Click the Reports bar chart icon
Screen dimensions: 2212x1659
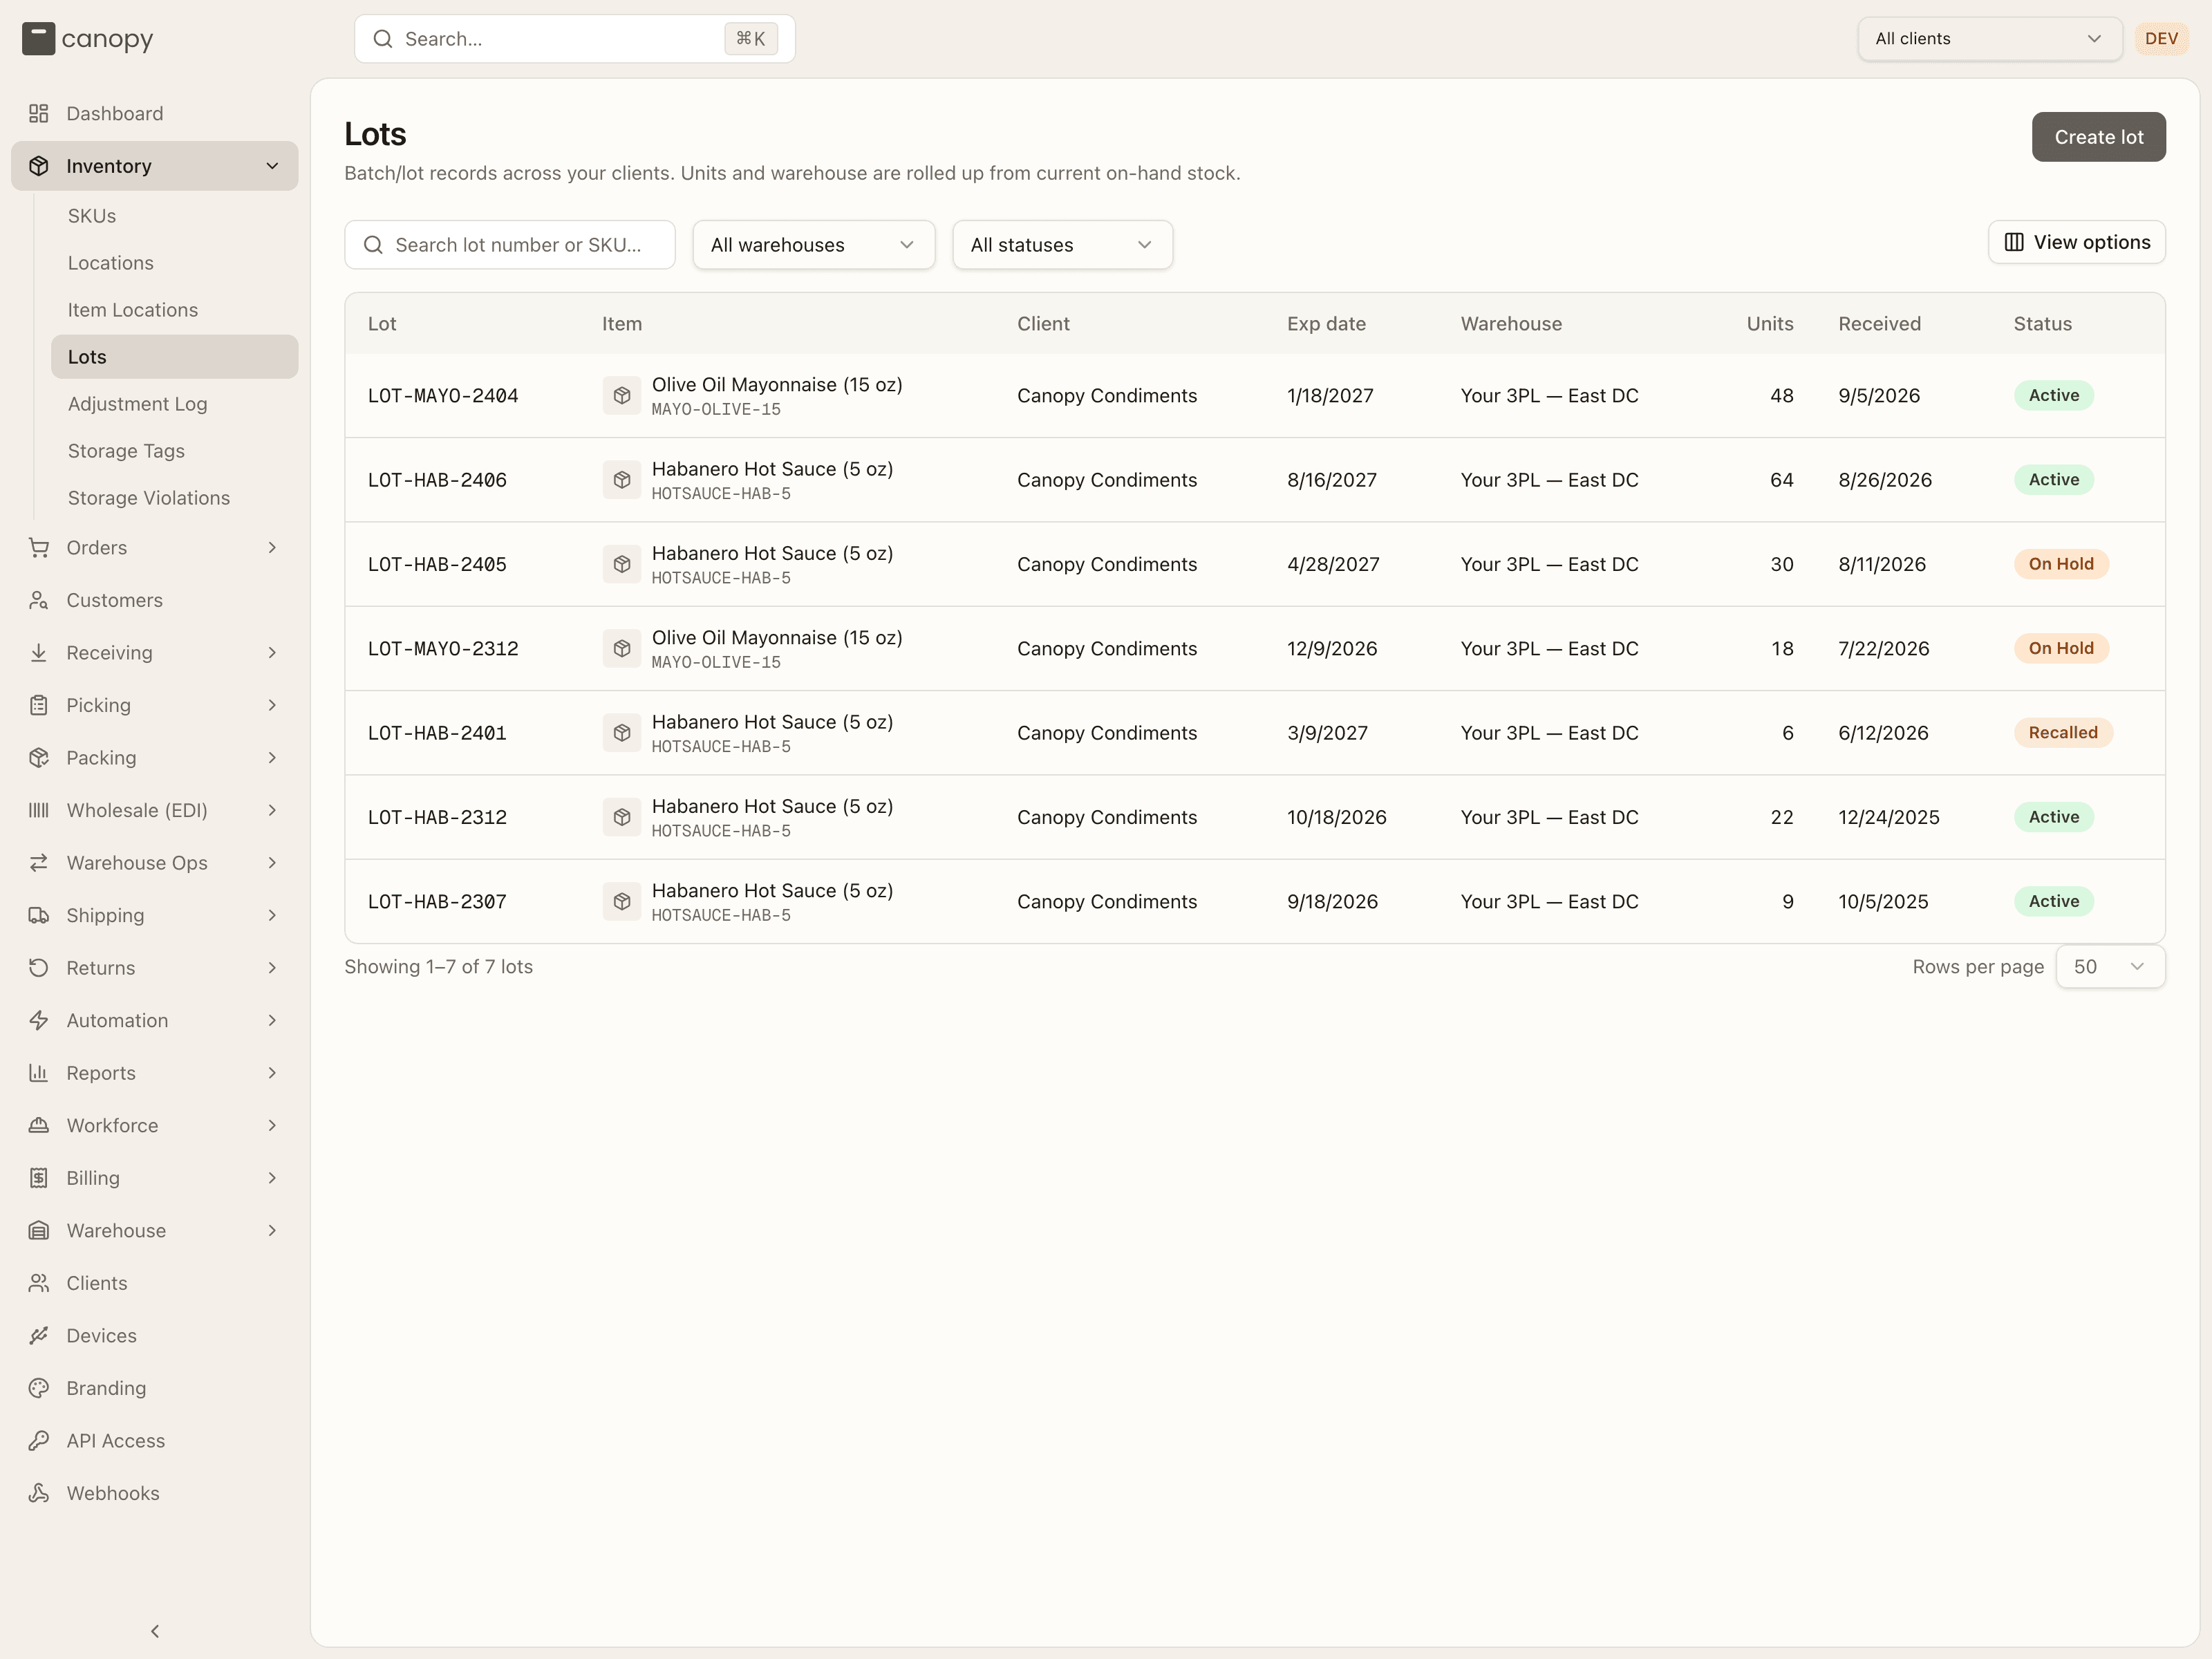pos(39,1073)
